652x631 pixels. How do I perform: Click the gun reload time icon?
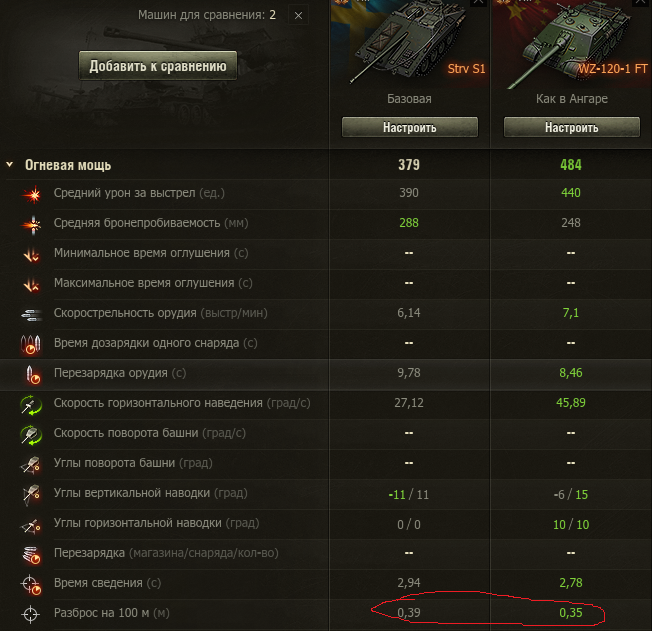(x=30, y=374)
